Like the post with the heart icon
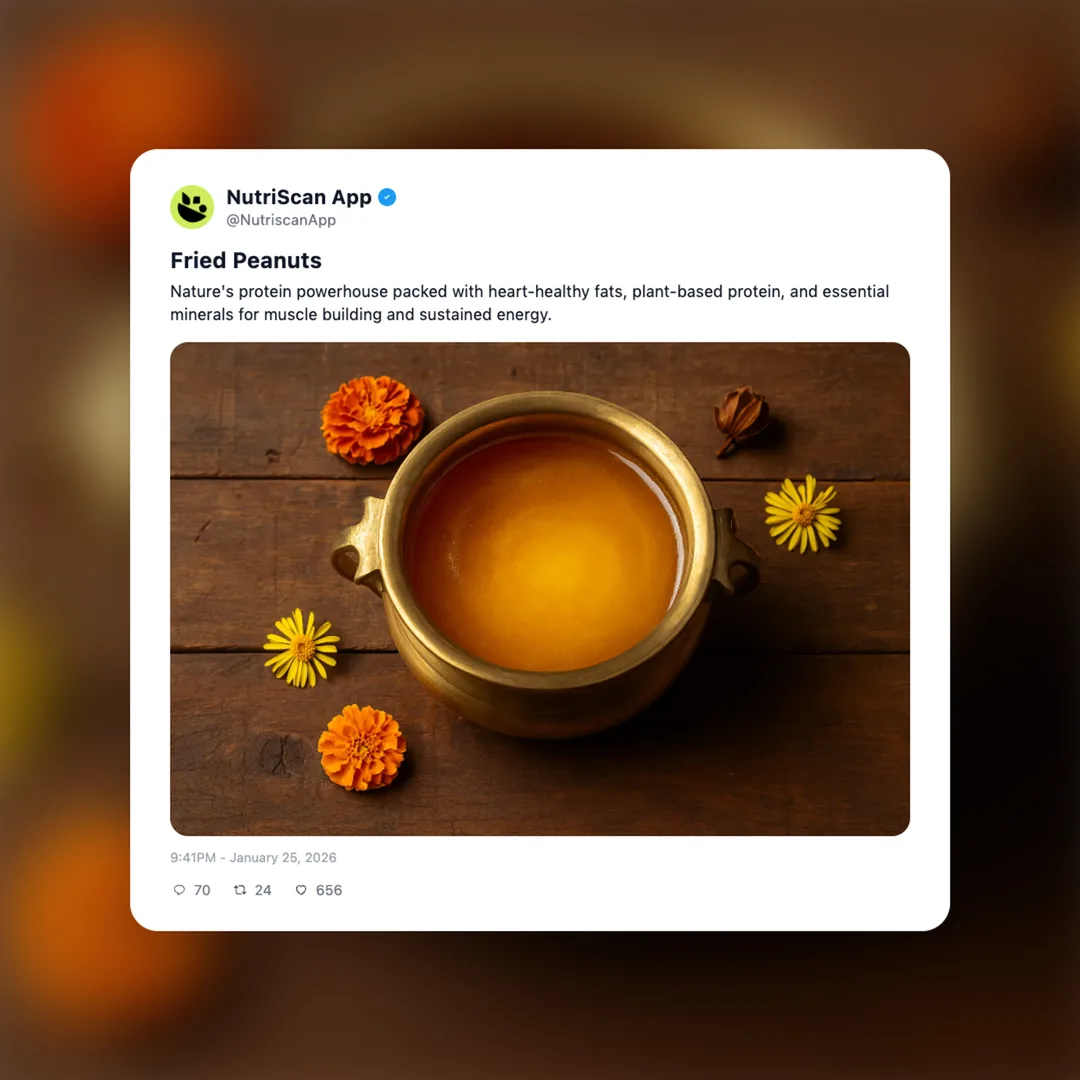 coord(301,890)
